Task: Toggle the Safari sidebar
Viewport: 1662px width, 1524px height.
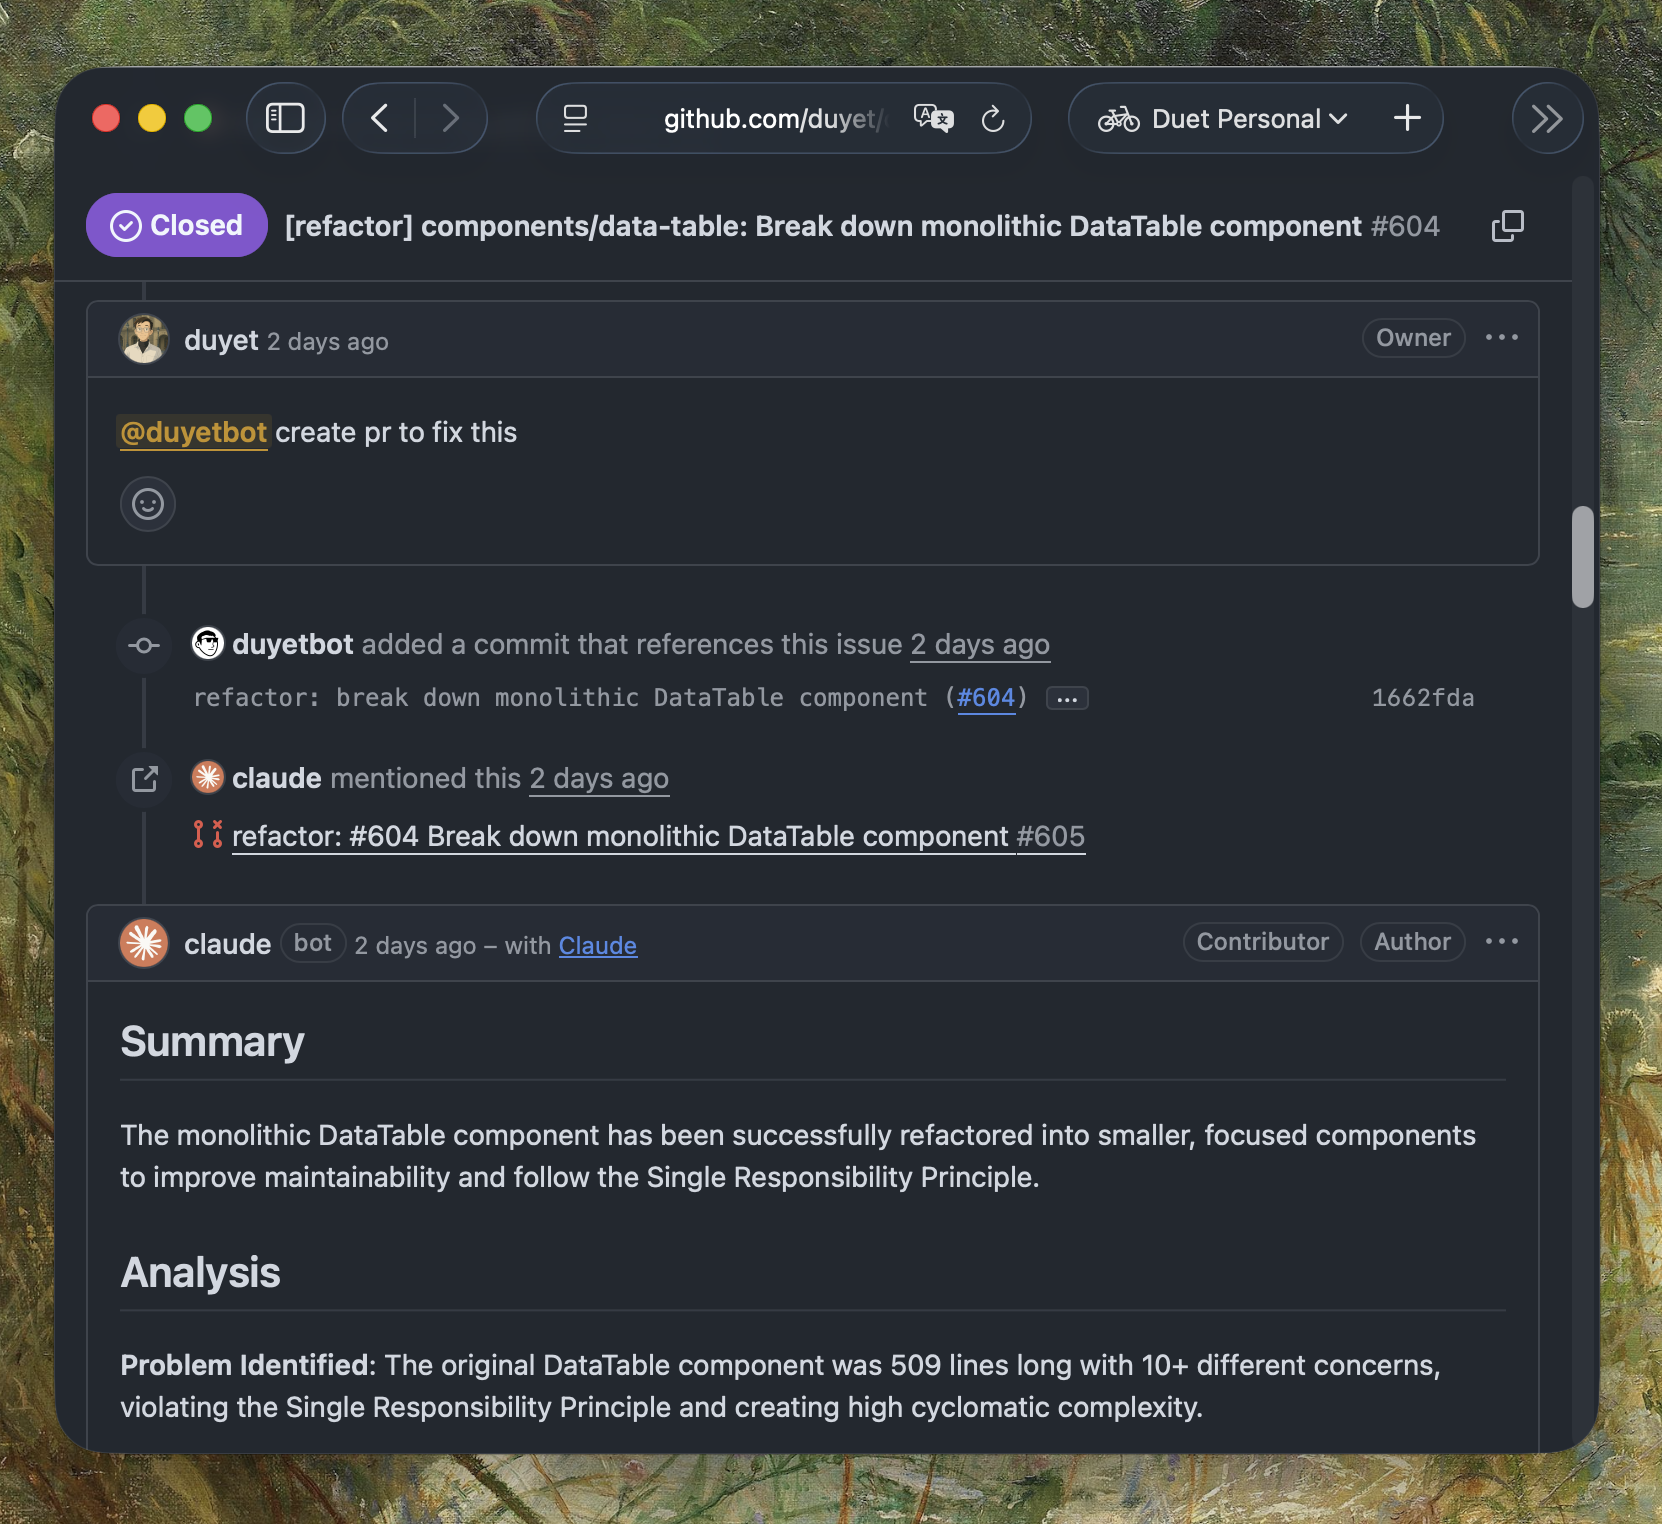Action: point(285,117)
